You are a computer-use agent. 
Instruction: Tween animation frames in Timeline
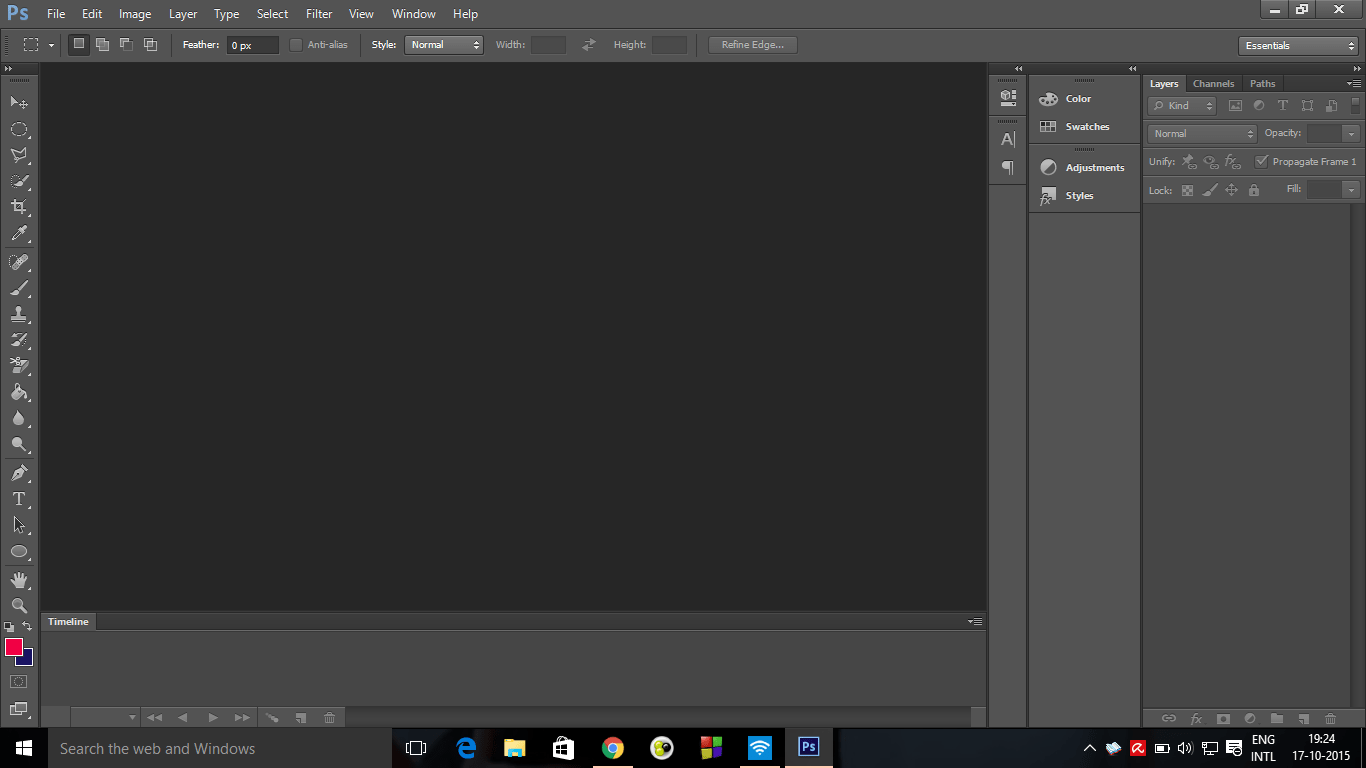271,717
